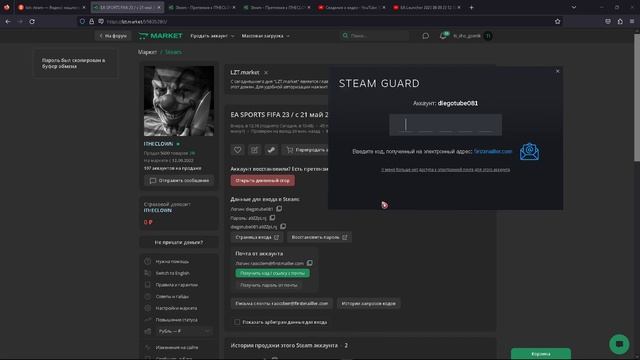Expand 'Продать аккаунт' dropdown menu
The height and width of the screenshot is (360, 640).
(x=212, y=36)
